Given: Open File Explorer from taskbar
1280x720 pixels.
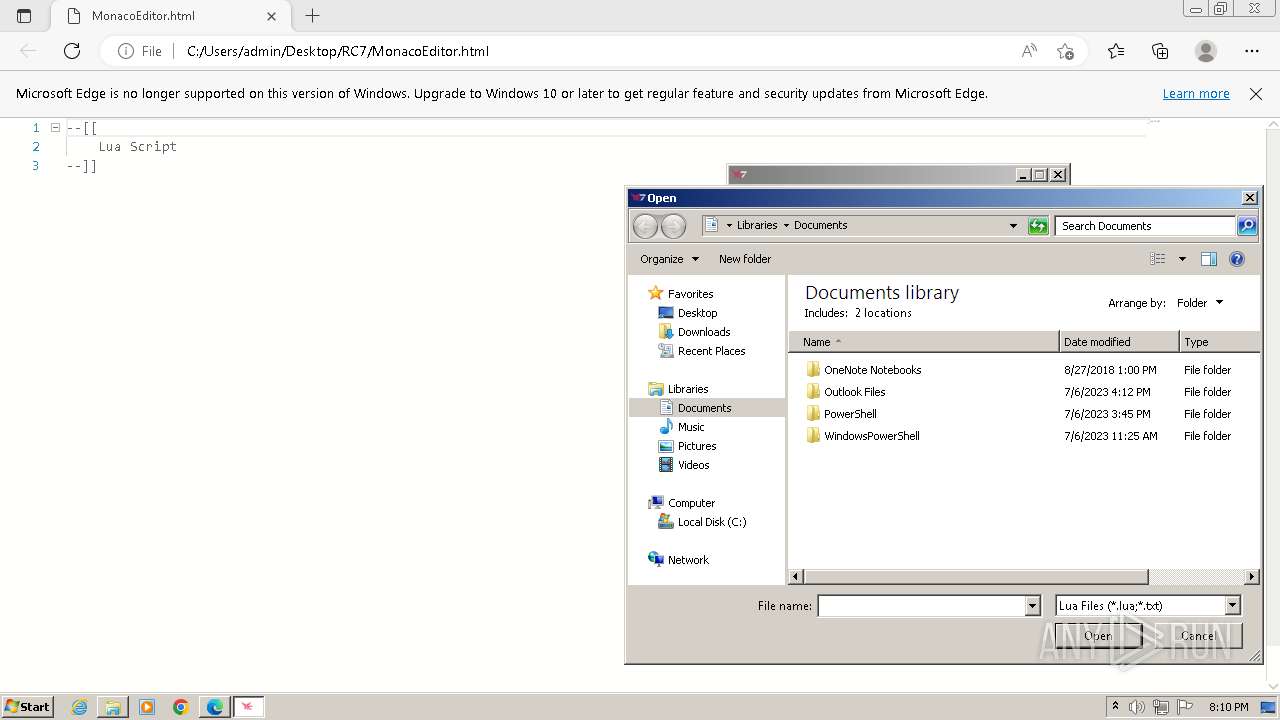Looking at the screenshot, I should click(x=113, y=707).
